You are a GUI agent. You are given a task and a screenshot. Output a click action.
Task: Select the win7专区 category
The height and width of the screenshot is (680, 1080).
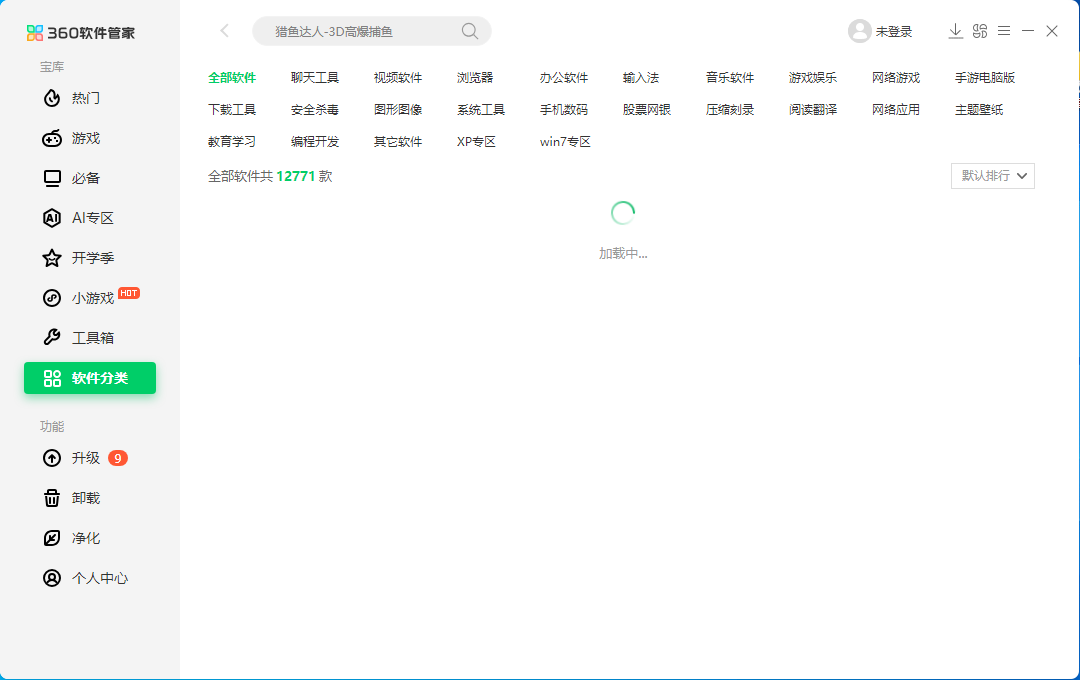click(x=565, y=142)
